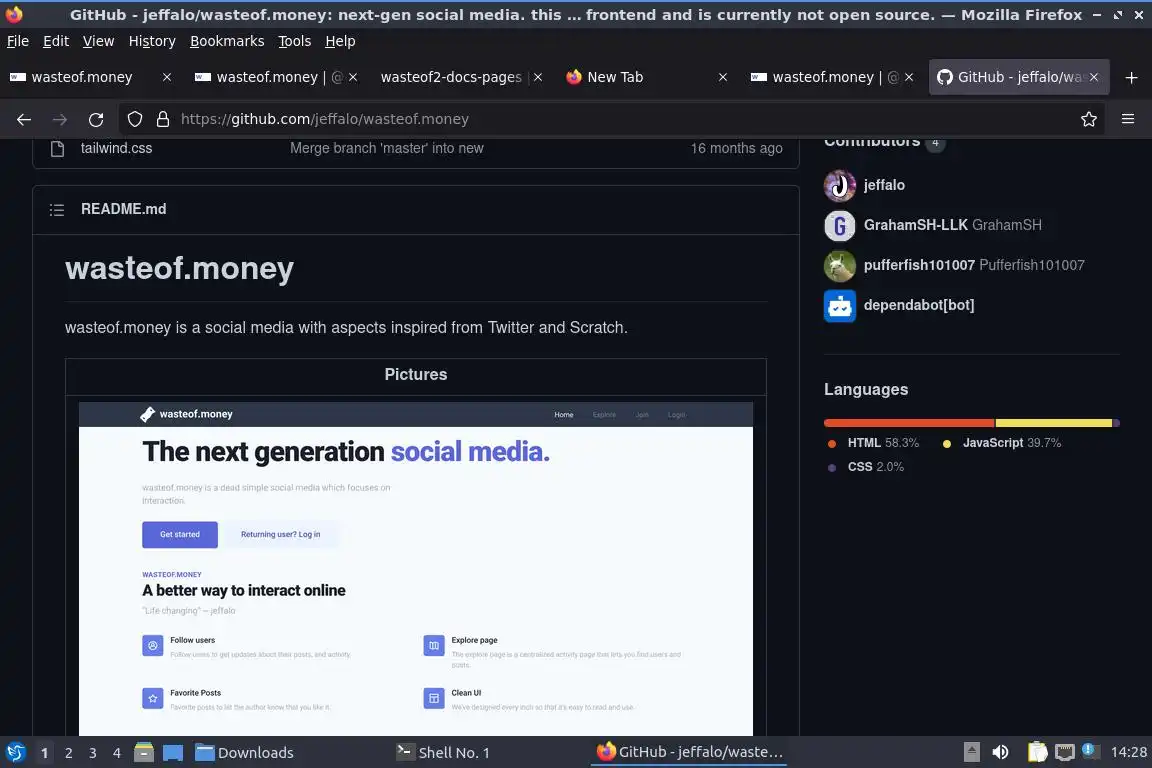The image size is (1152, 768).
Task: Open the update notifier tray icon
Action: coord(1090,750)
